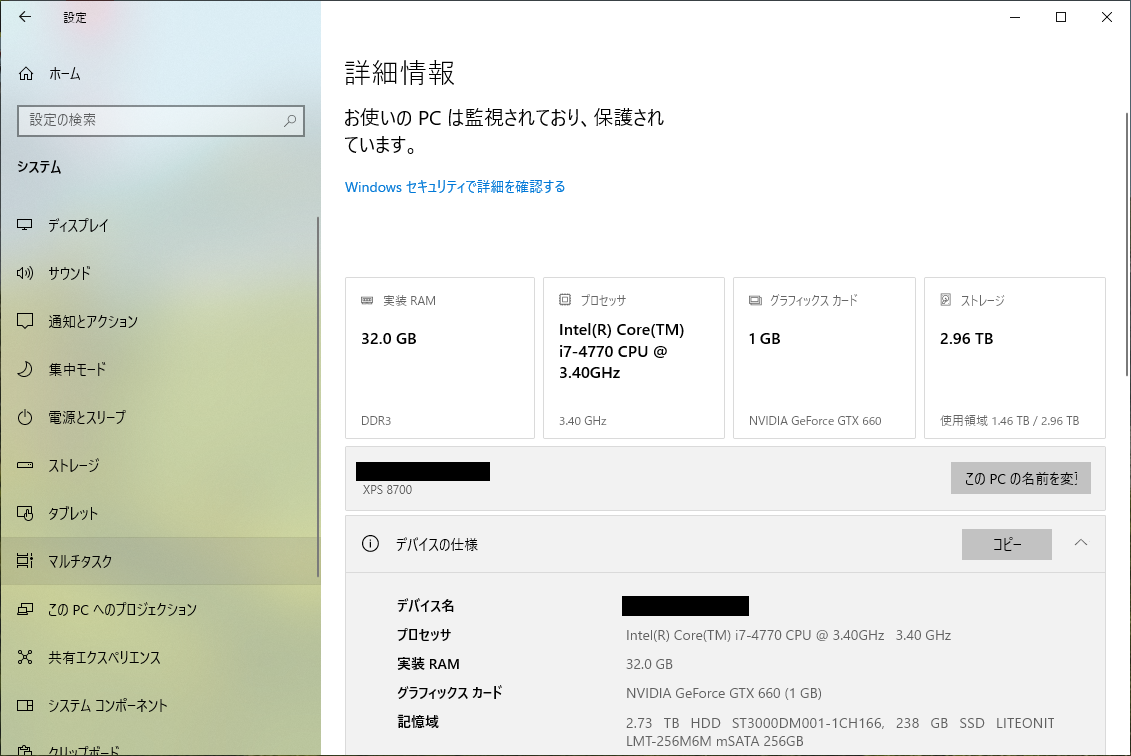Click the Rename this PC button
Screen dimensions: 1131x756
(x=1020, y=479)
